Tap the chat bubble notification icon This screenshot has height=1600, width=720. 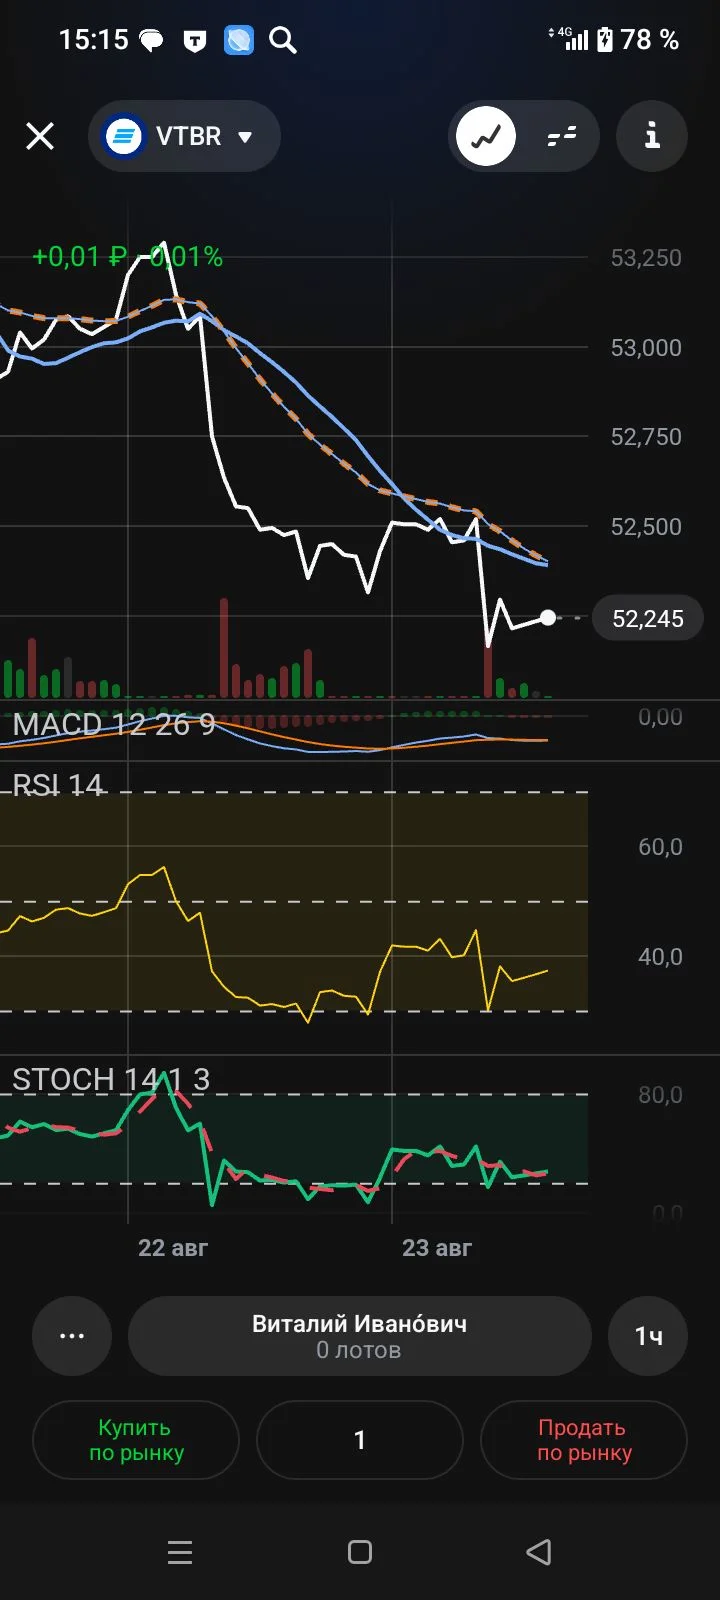pyautogui.click(x=151, y=41)
